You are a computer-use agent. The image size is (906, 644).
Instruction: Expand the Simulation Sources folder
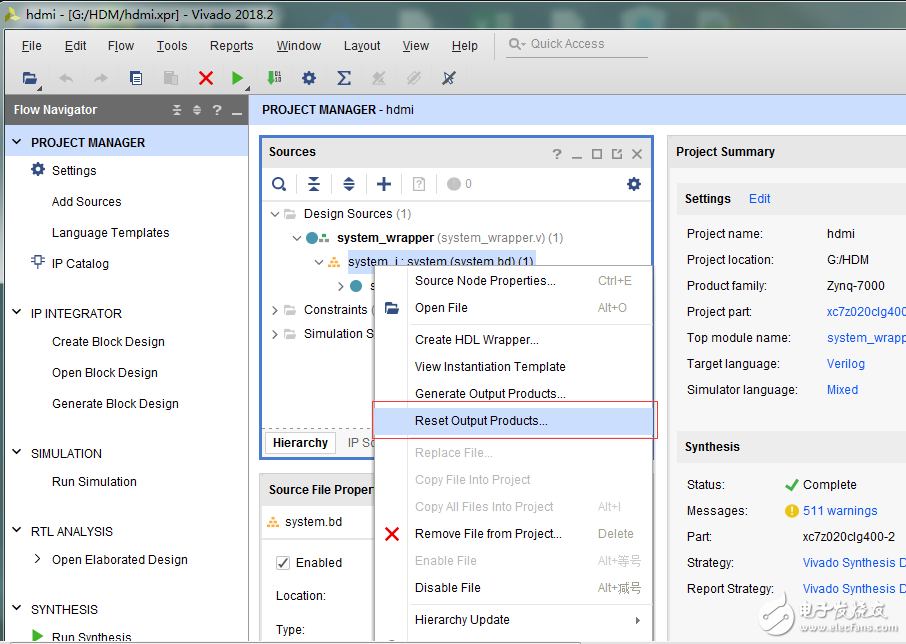coord(275,334)
